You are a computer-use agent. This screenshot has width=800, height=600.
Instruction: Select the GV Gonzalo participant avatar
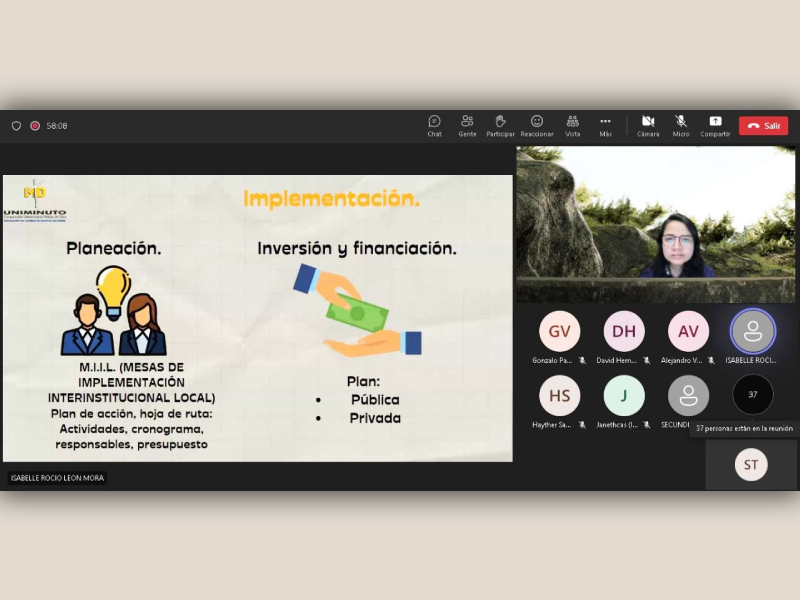(559, 332)
